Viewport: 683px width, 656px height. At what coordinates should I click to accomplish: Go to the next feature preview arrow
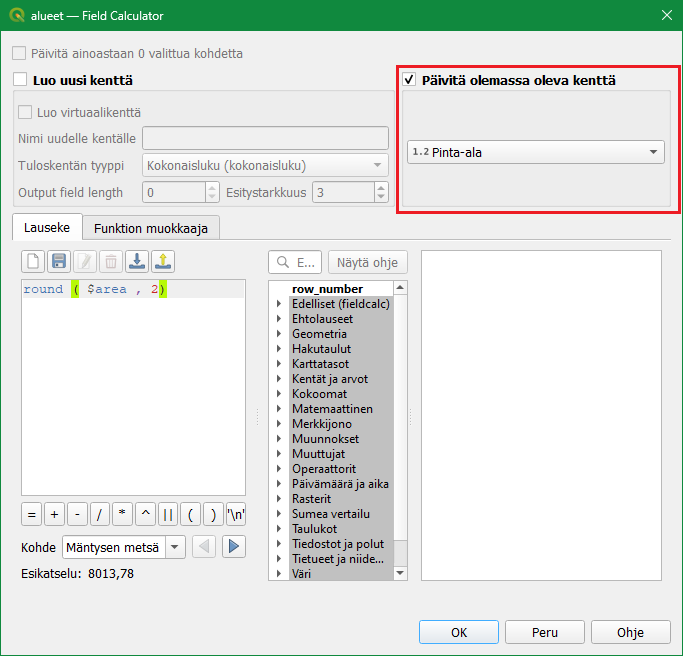pyautogui.click(x=233, y=547)
